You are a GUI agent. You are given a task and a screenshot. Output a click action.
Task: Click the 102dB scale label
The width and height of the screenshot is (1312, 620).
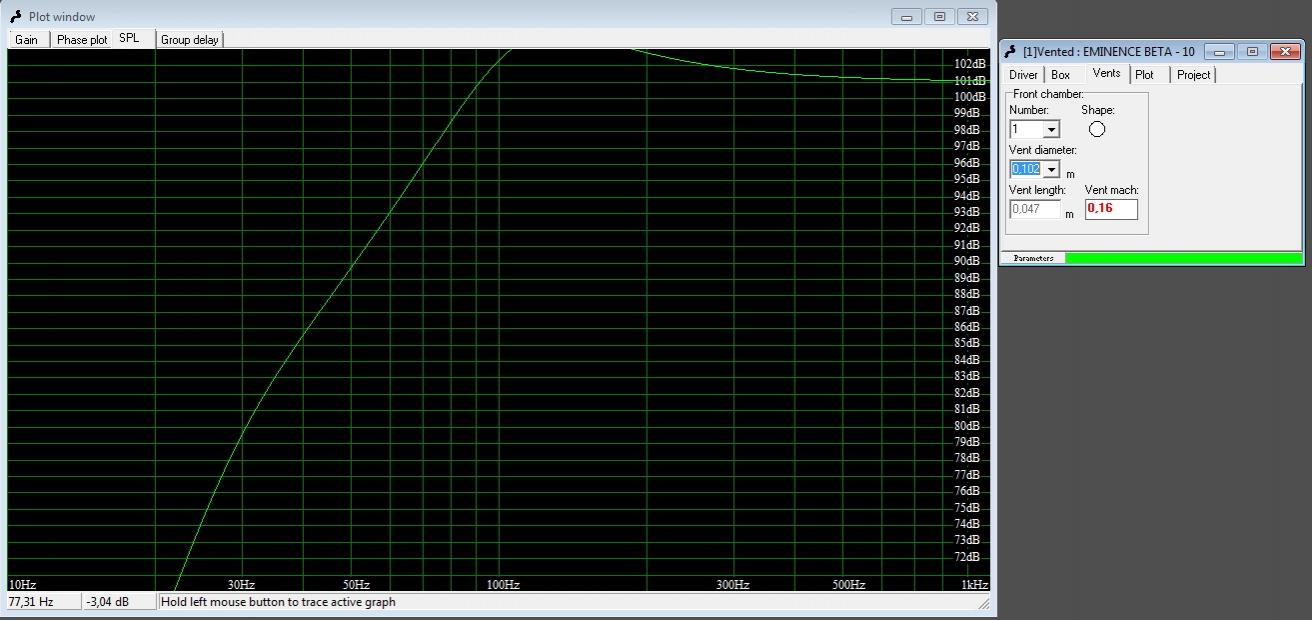(x=970, y=64)
